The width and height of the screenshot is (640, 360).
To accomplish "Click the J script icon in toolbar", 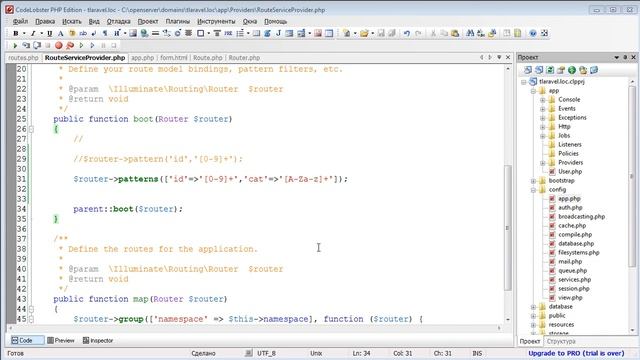I will pos(278,33).
